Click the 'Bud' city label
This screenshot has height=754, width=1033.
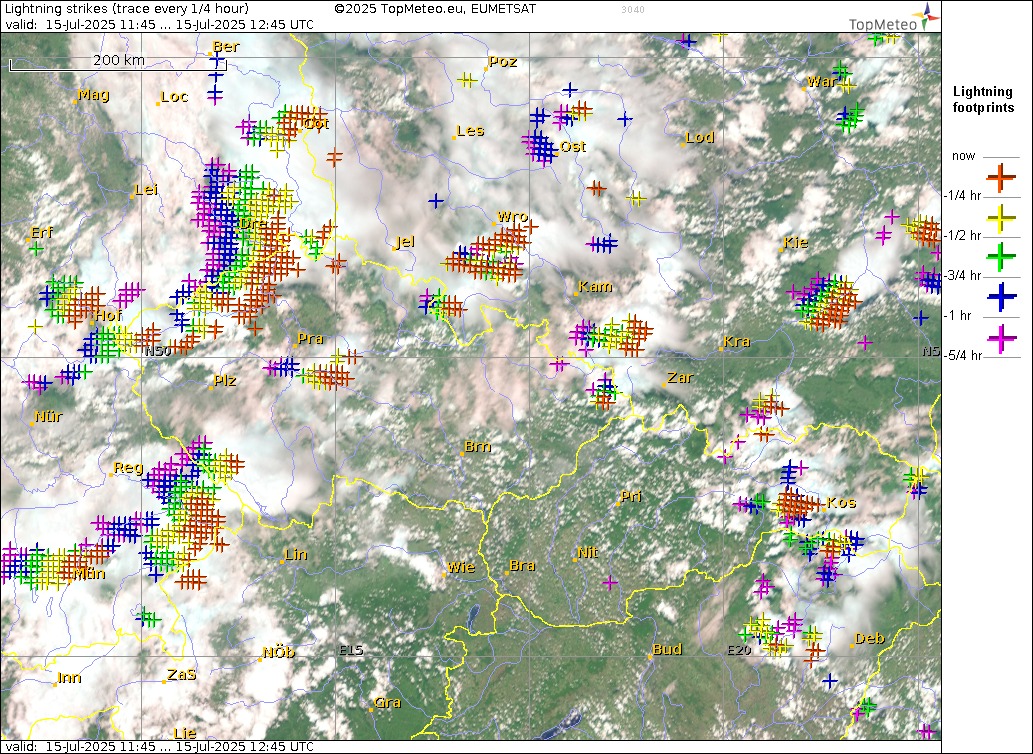point(667,649)
